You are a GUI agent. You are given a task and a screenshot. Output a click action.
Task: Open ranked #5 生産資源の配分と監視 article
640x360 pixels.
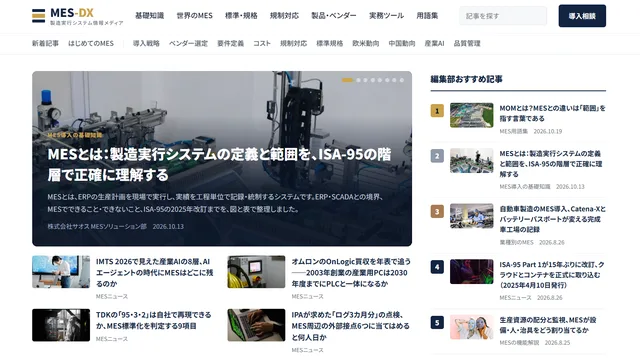pos(548,325)
